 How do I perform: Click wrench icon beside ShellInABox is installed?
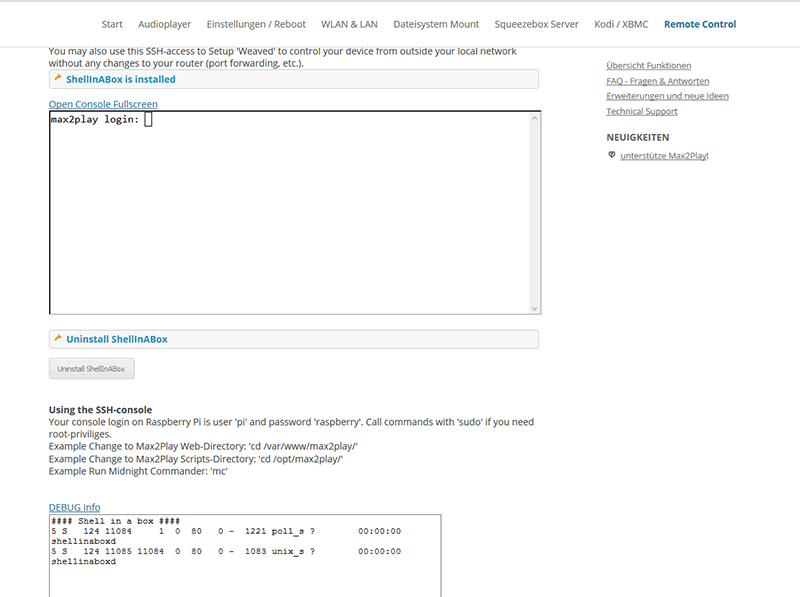coord(58,78)
